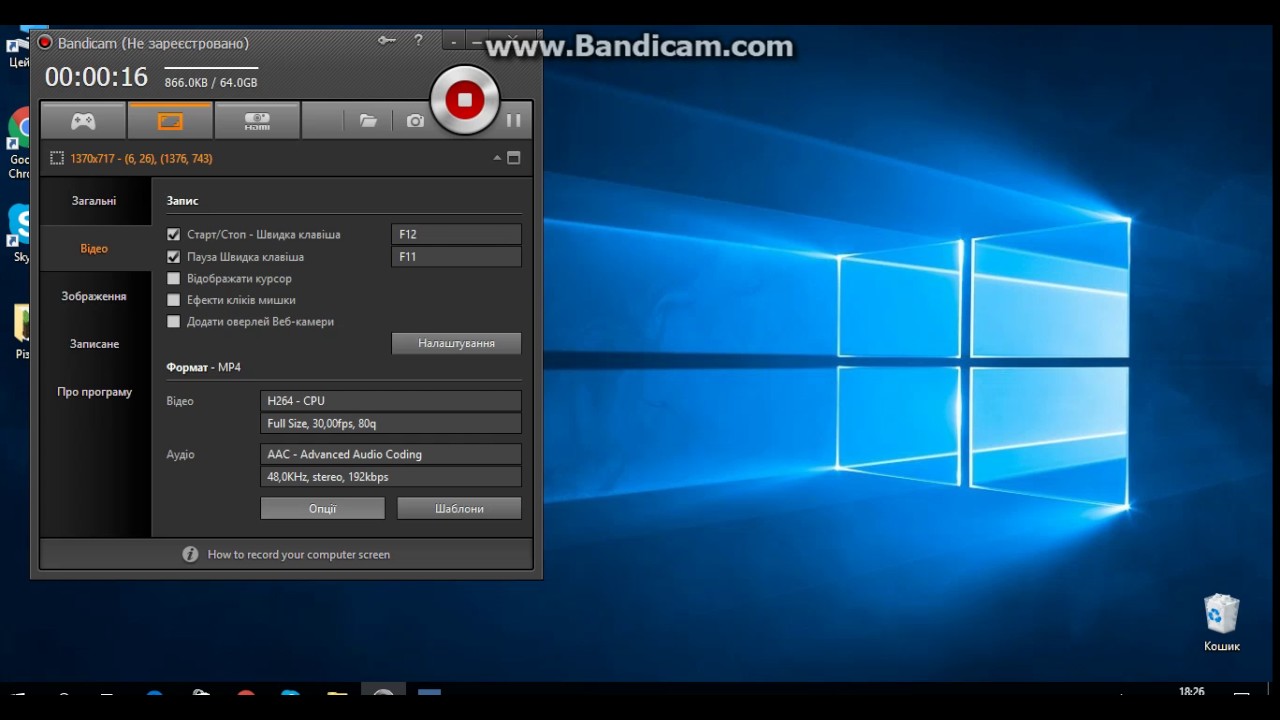Click the 18:26 taskbar clock
Viewport: 1280px width, 720px height.
click(x=1191, y=691)
